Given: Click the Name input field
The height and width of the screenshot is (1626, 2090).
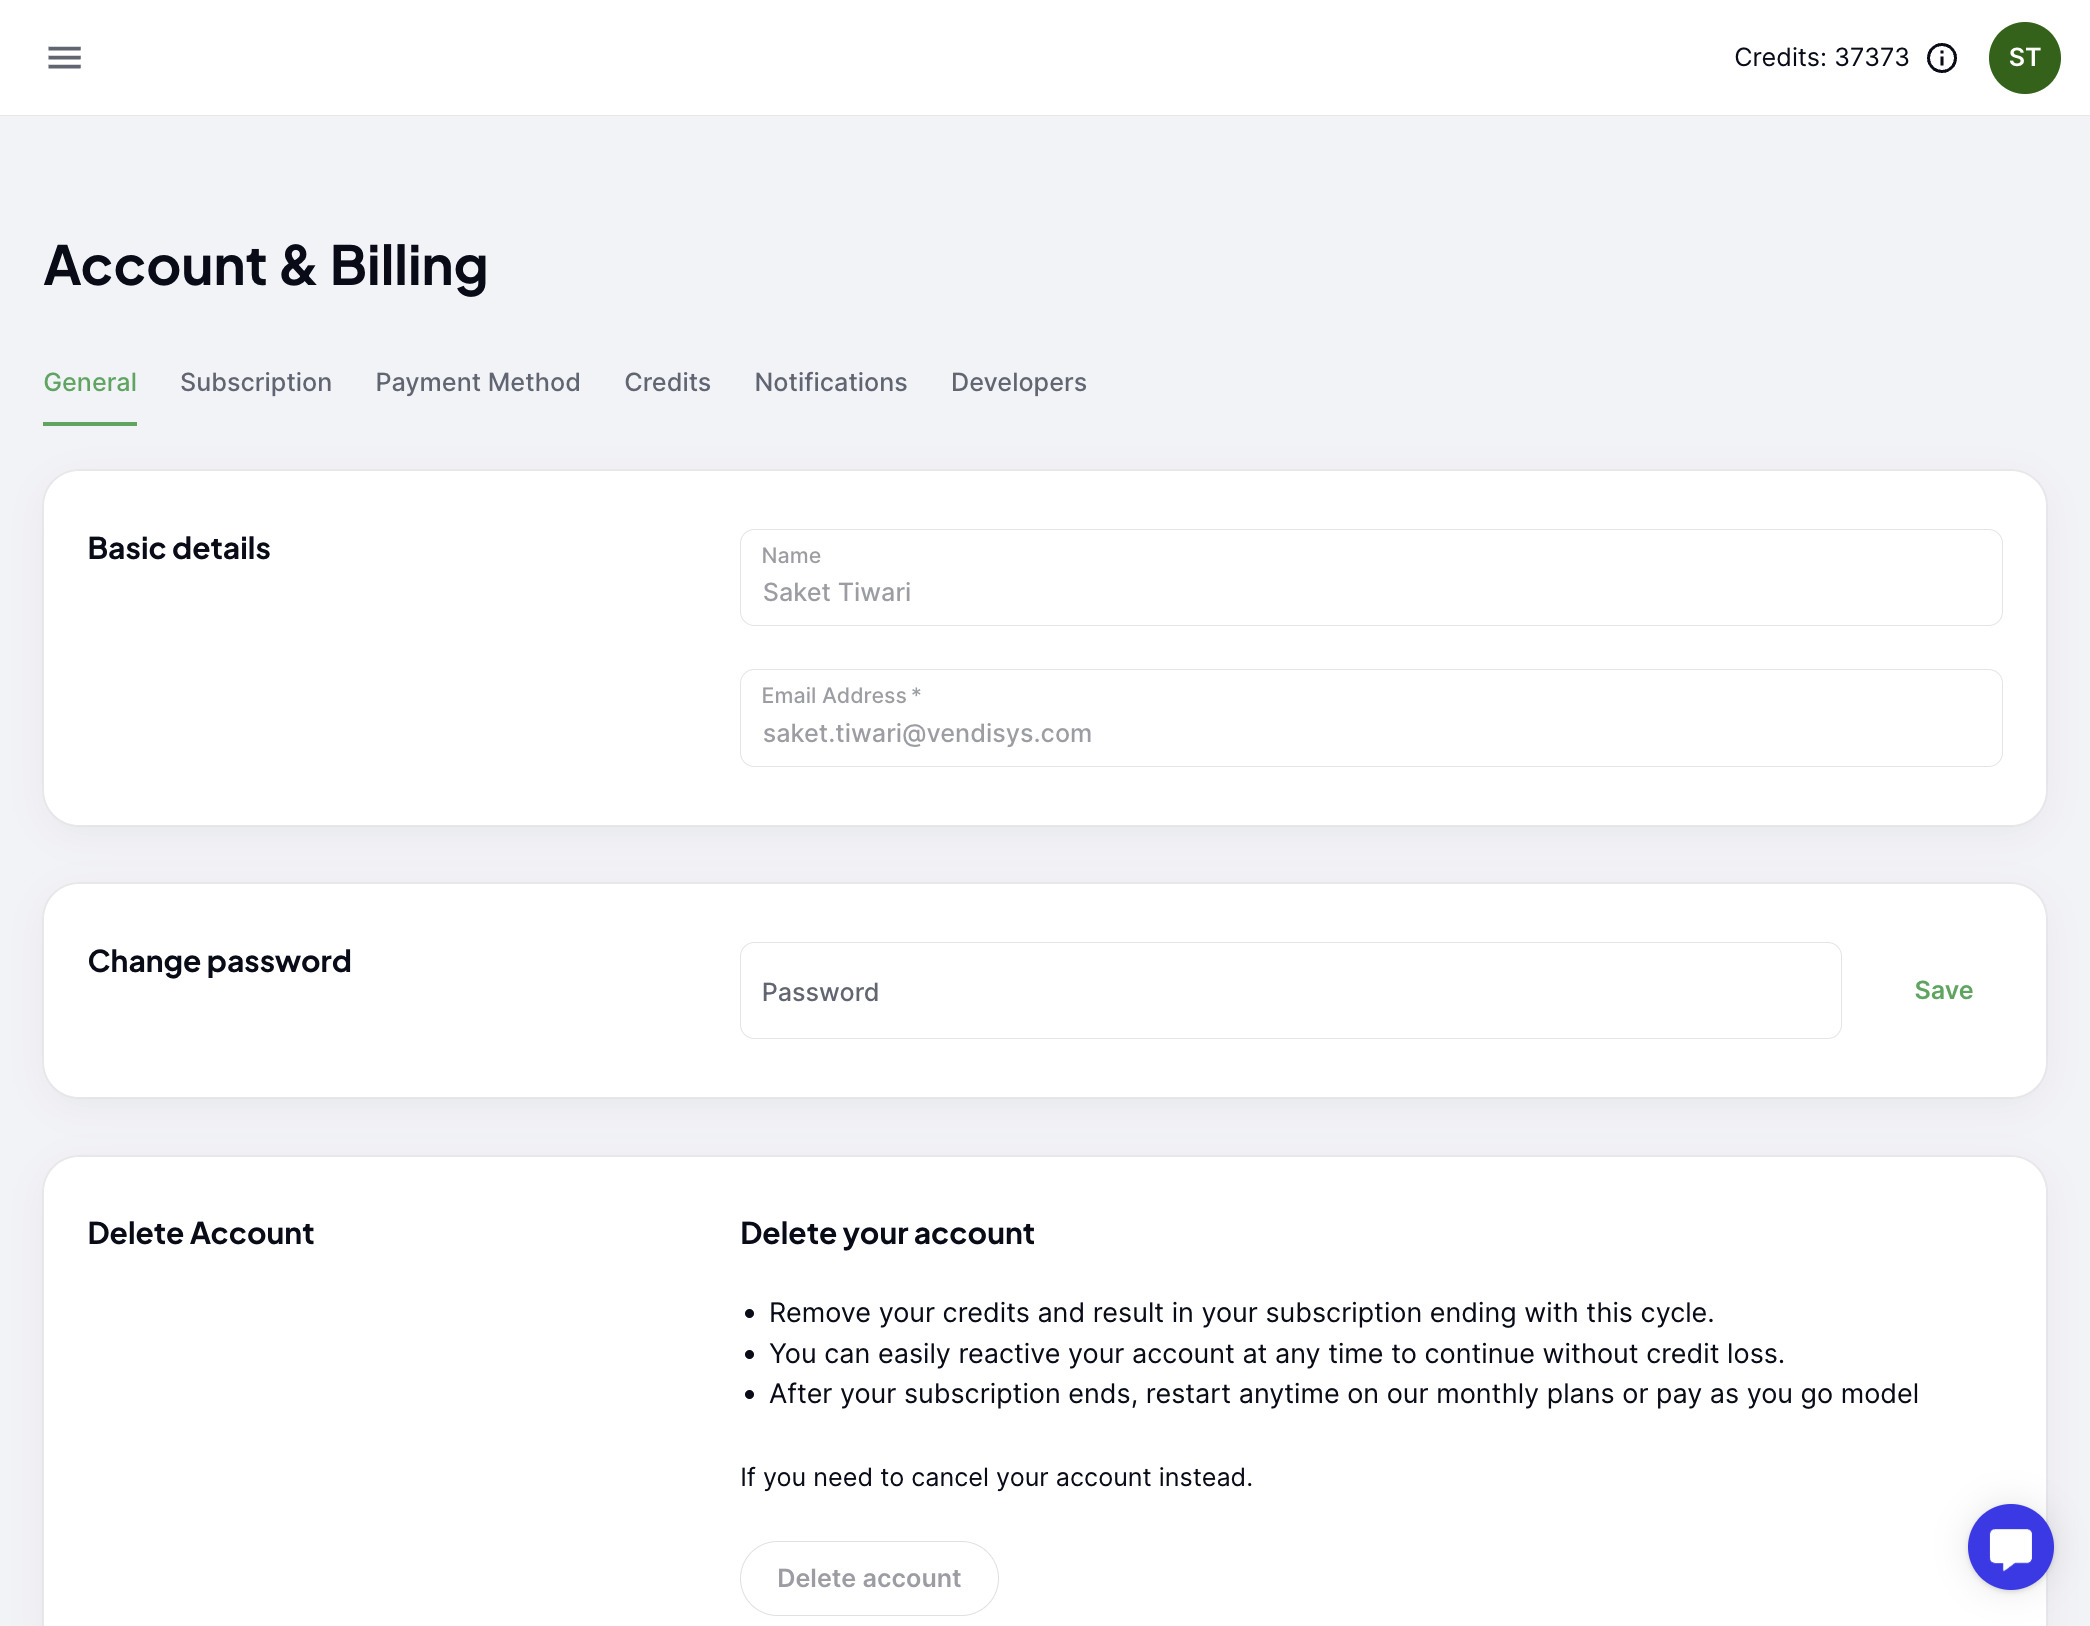Looking at the screenshot, I should [x=1370, y=578].
